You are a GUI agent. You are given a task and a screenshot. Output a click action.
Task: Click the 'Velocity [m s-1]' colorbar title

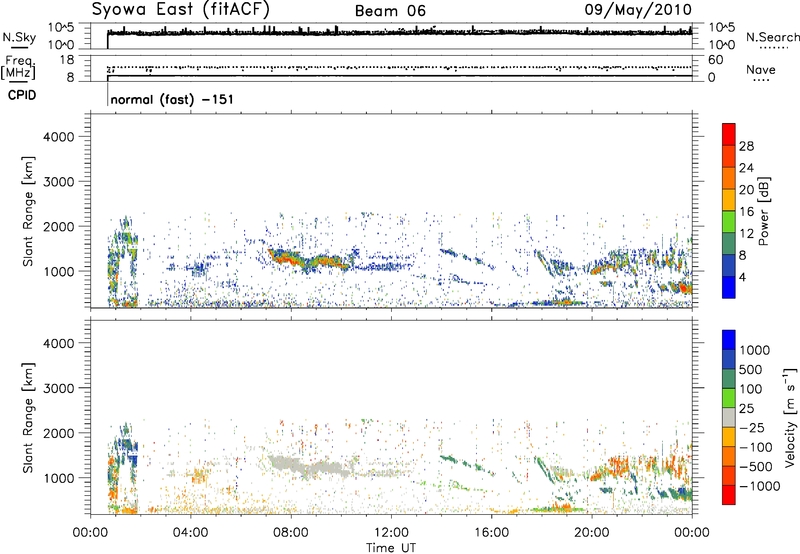[x=790, y=417]
